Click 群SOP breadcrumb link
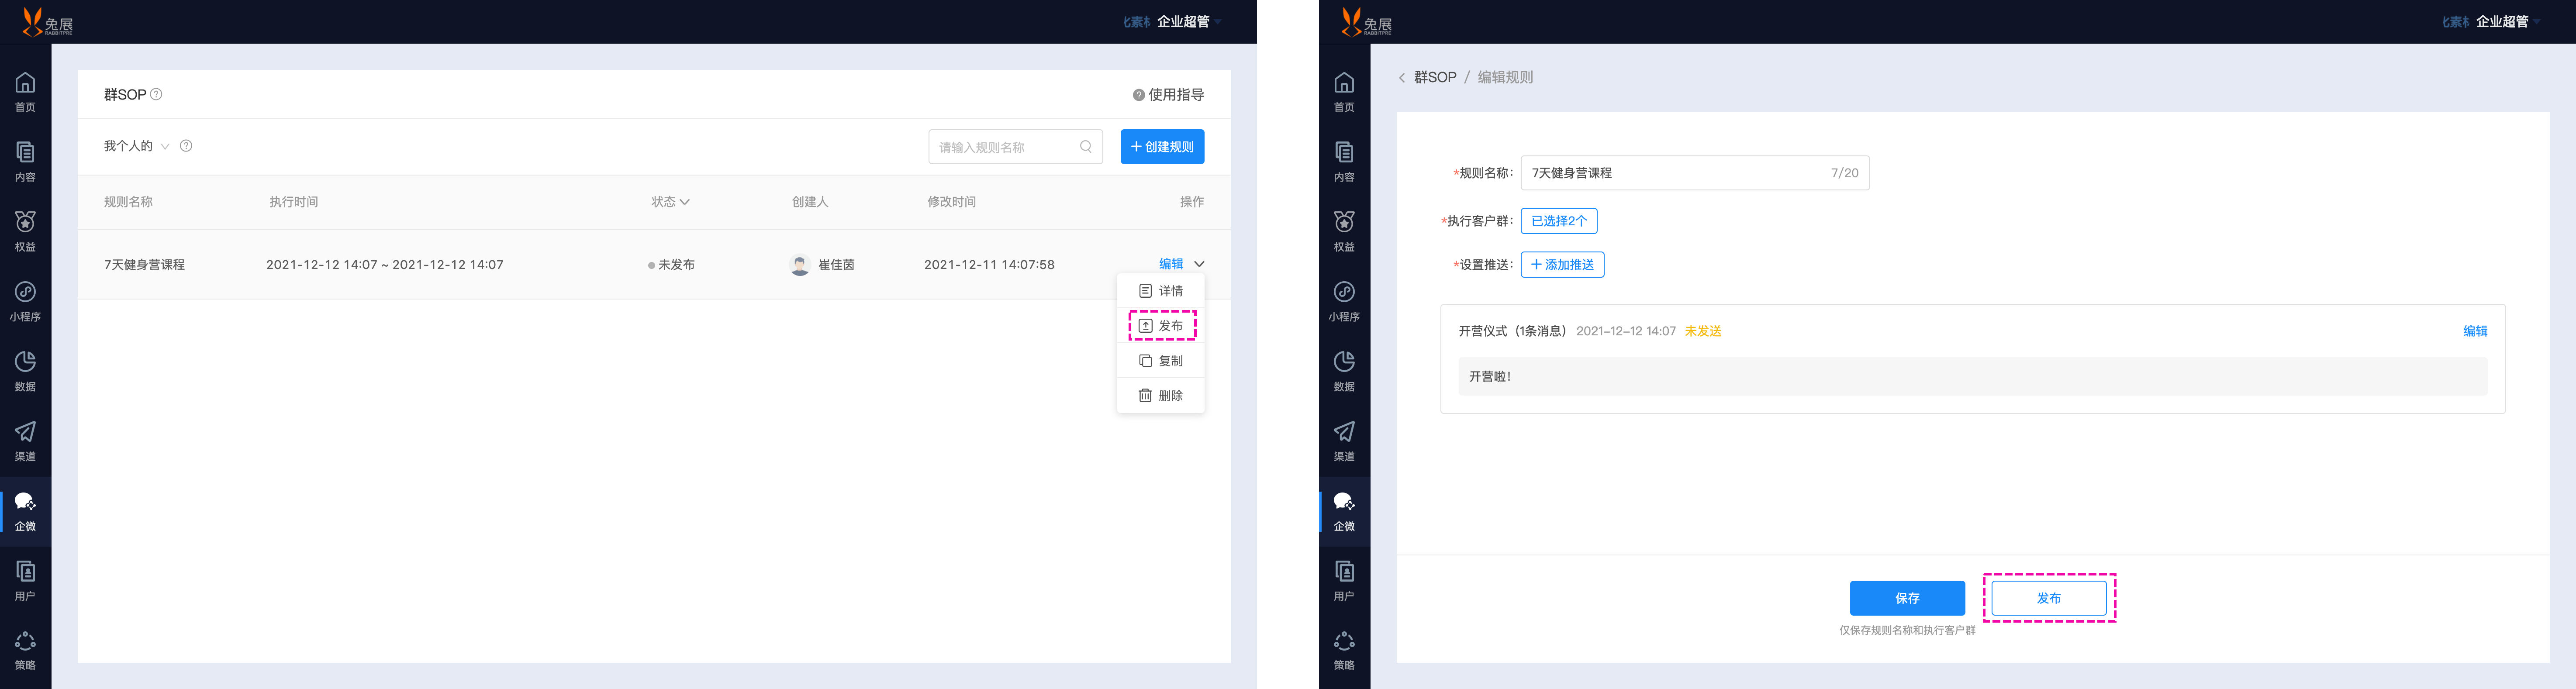Image resolution: width=2576 pixels, height=689 pixels. [1435, 77]
